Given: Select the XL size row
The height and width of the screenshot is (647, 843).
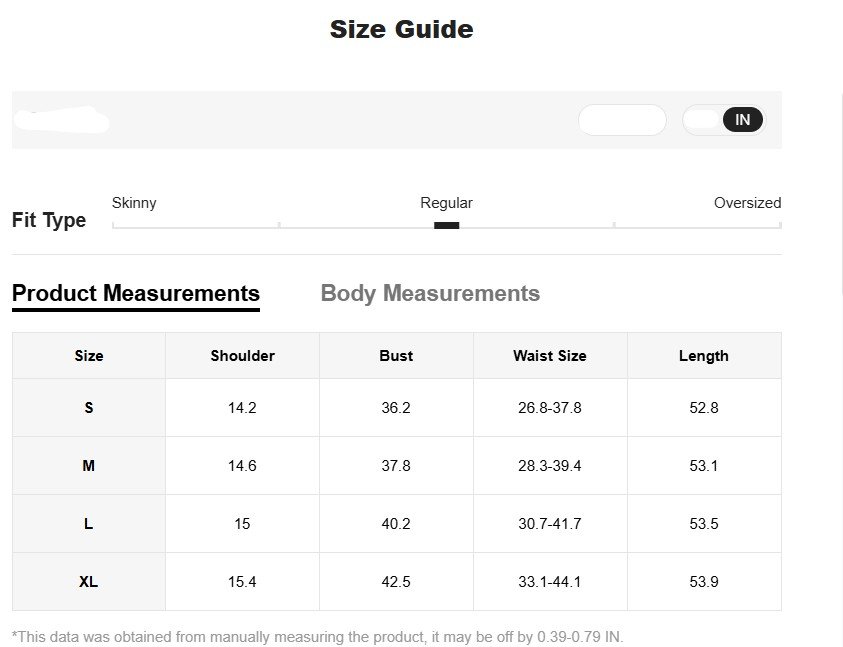Looking at the screenshot, I should 89,582.
